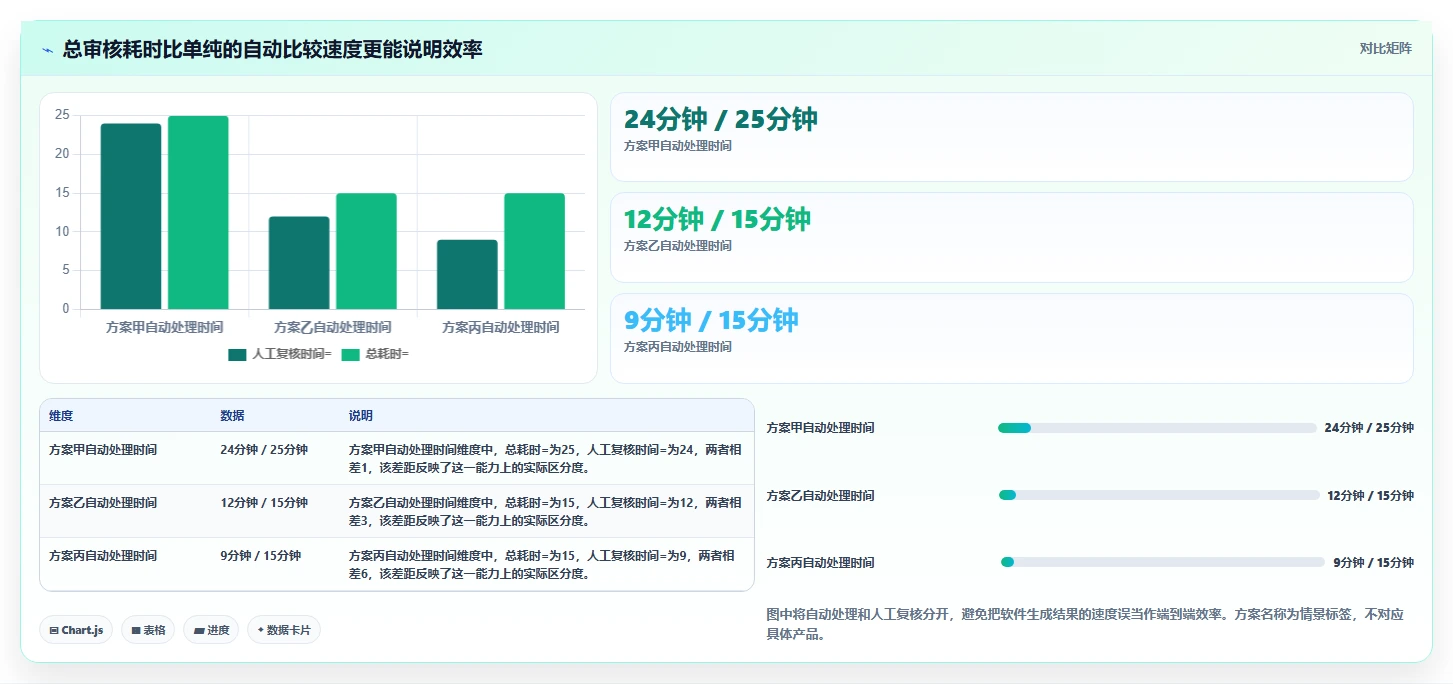
Task: Click the progress value 9分钟 / 15分钟
Action: tap(1373, 563)
